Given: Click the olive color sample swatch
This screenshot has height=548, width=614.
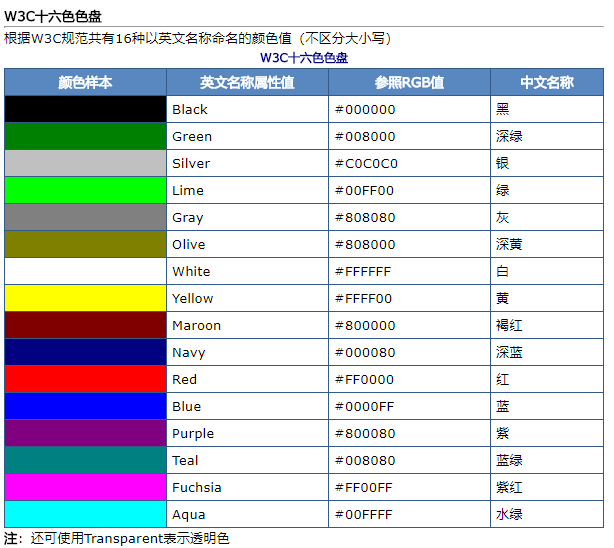Looking at the screenshot, I should 86,244.
